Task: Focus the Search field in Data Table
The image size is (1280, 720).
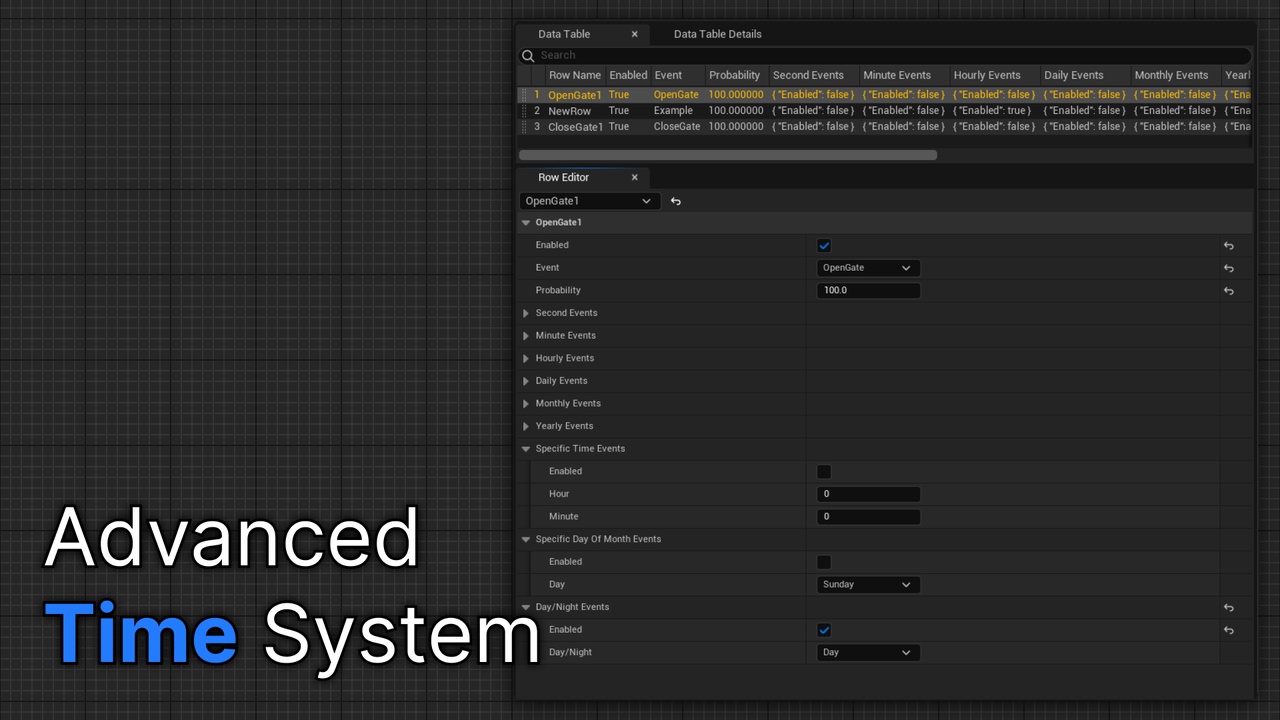Action: pyautogui.click(x=885, y=56)
